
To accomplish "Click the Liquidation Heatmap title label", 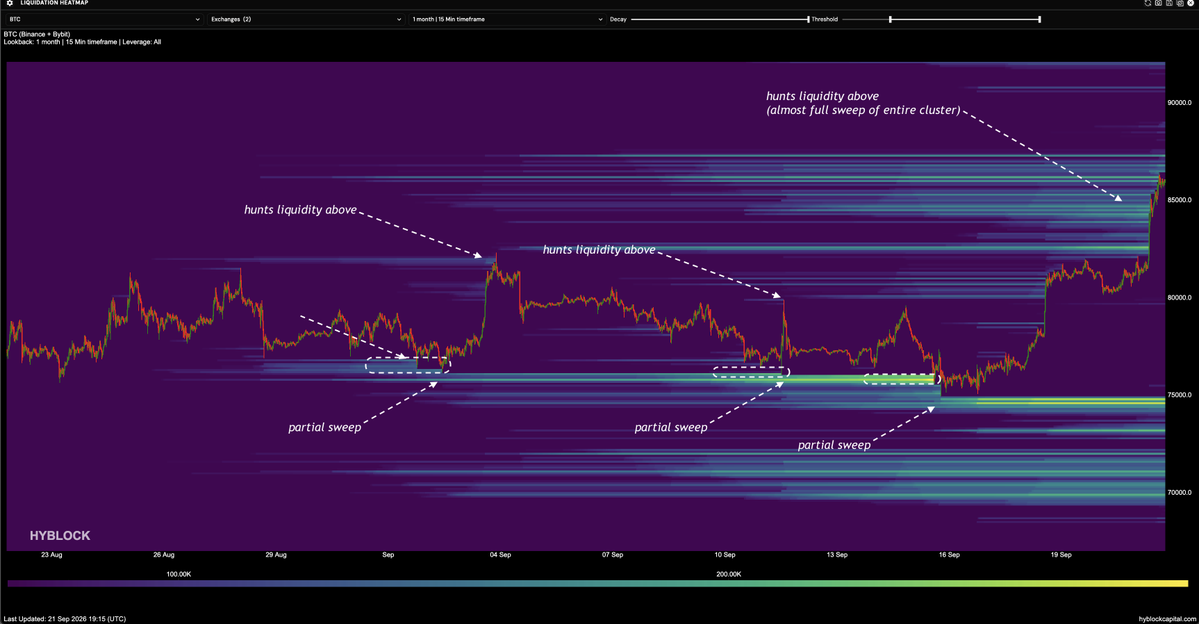I will point(54,3).
